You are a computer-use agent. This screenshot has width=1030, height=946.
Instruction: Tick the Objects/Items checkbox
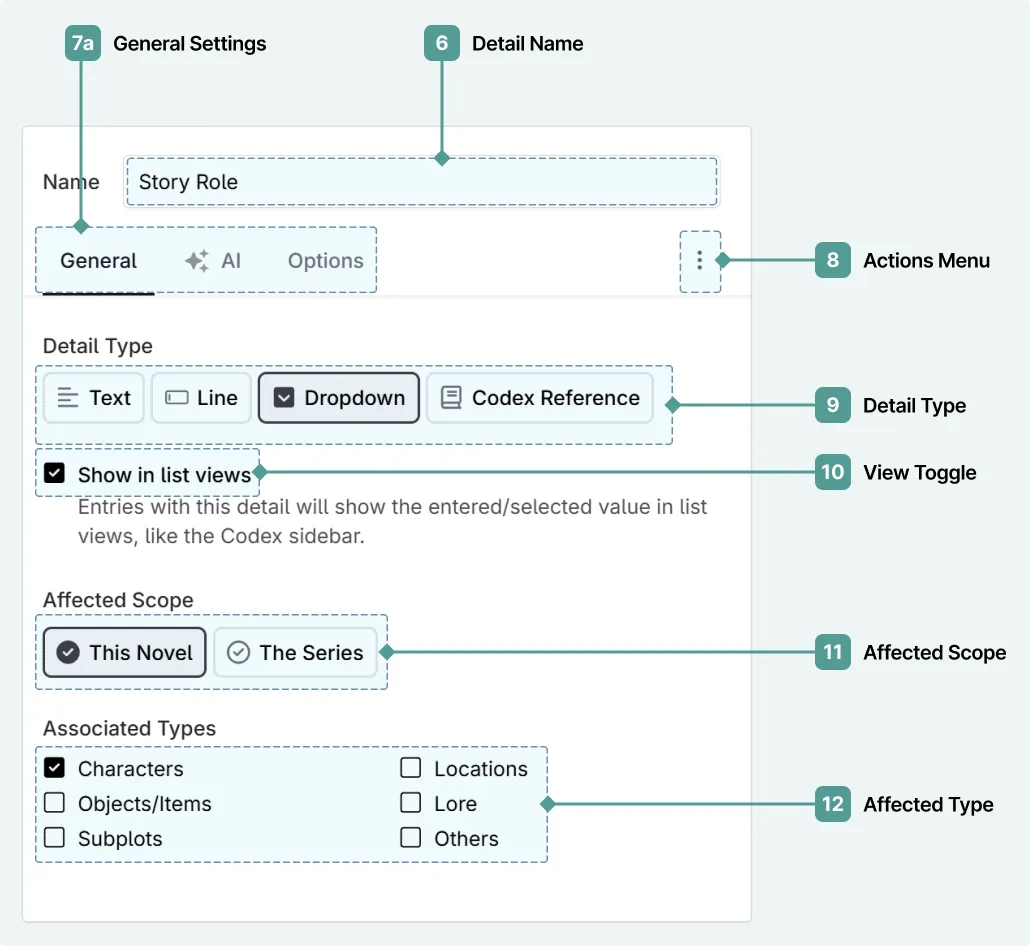pos(55,803)
